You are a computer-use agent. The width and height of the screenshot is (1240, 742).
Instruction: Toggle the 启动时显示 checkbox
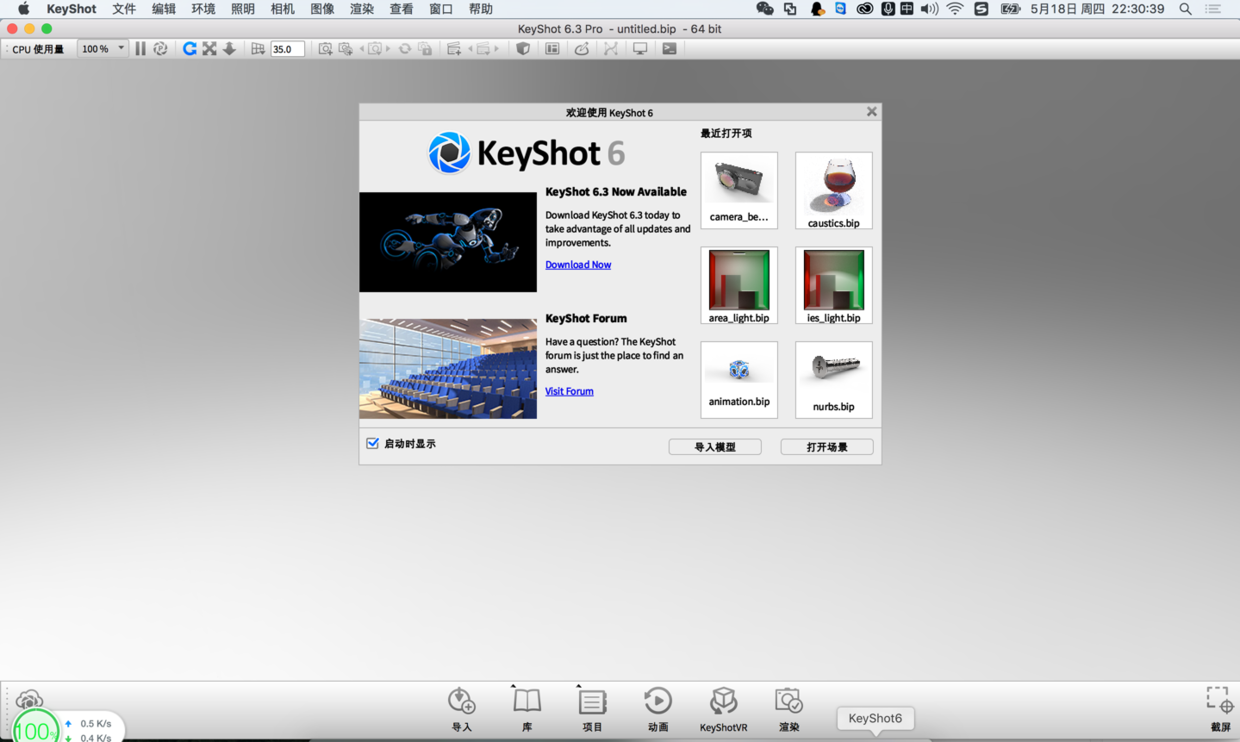click(372, 443)
